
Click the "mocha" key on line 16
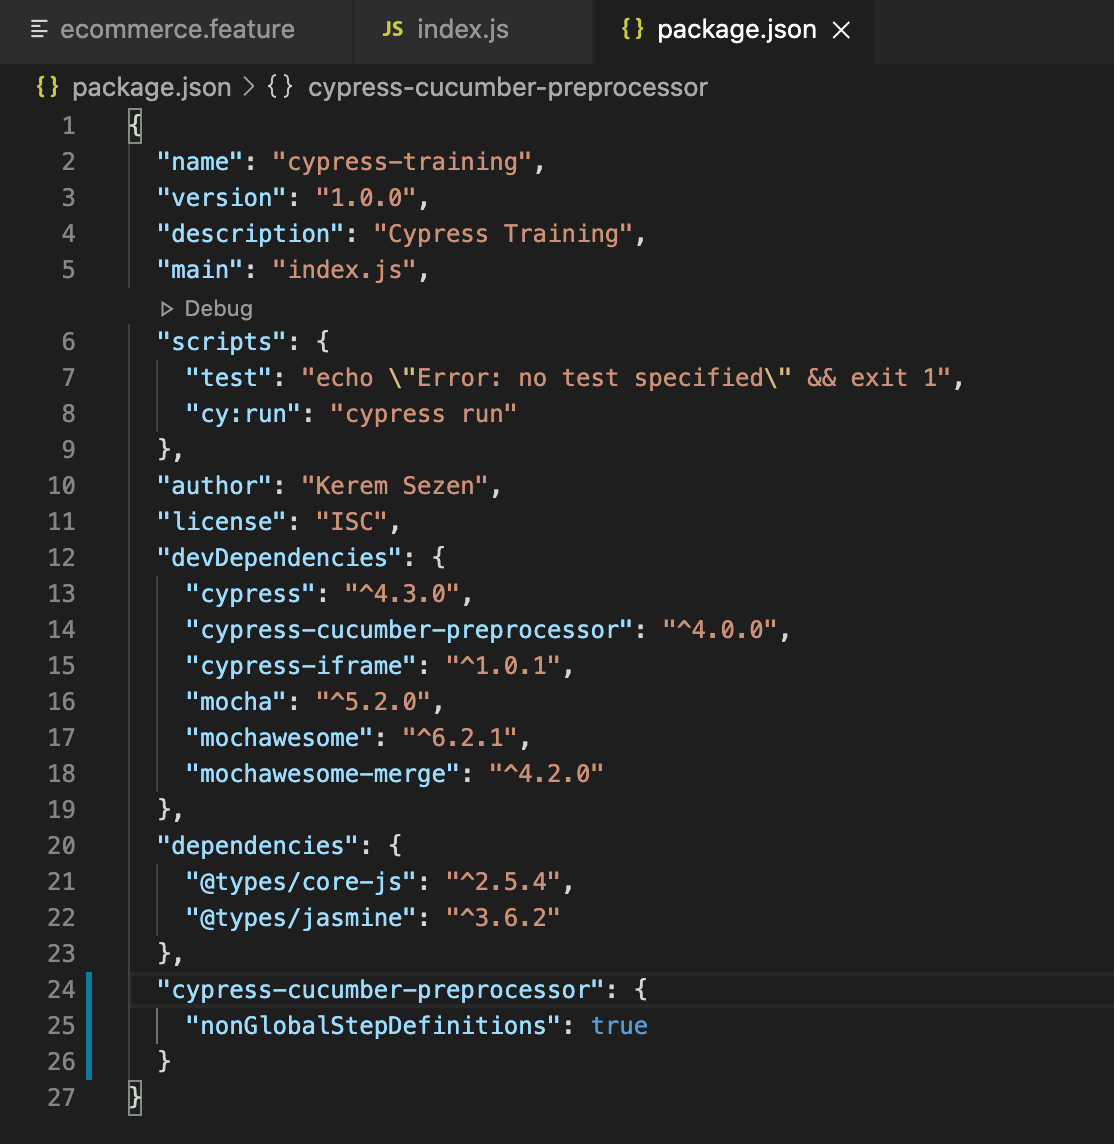click(x=236, y=702)
